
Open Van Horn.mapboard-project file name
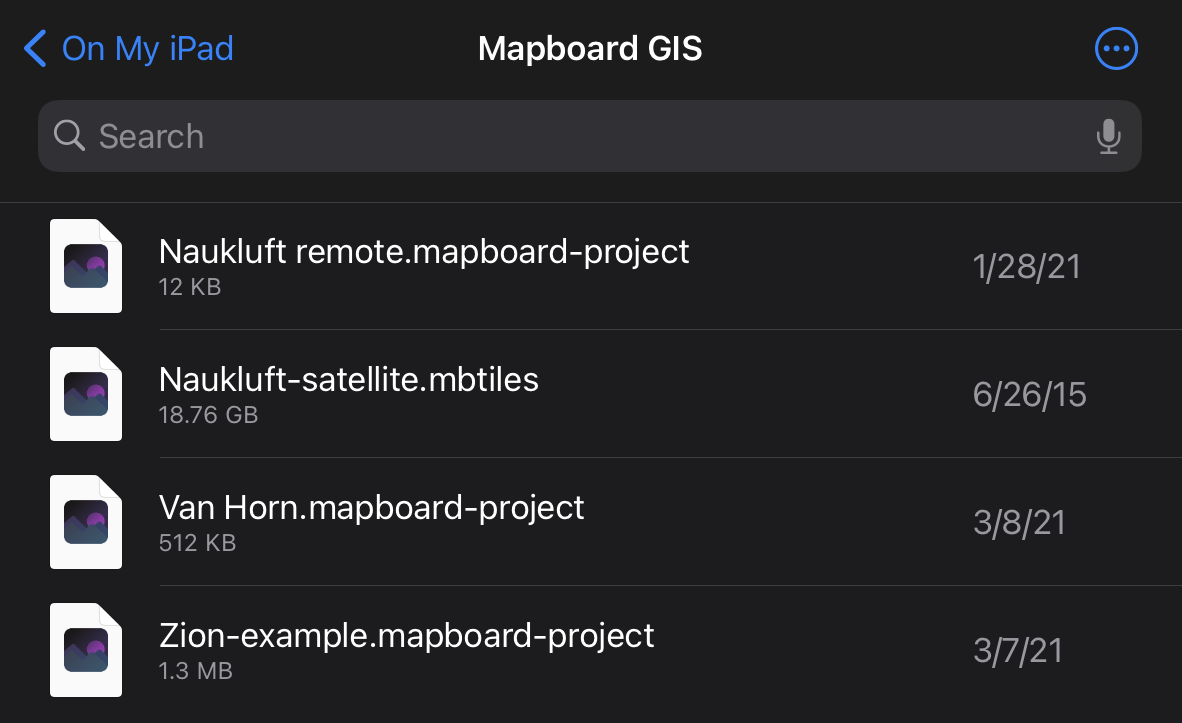point(372,508)
